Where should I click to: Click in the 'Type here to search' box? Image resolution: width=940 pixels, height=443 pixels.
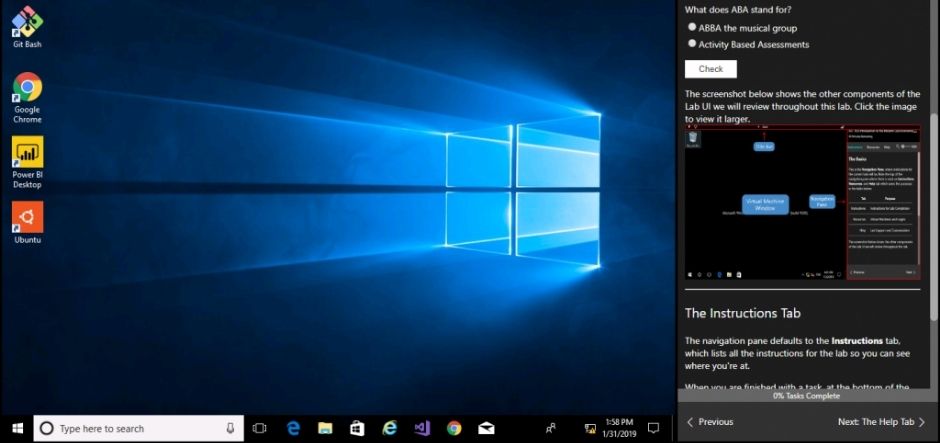click(x=135, y=428)
